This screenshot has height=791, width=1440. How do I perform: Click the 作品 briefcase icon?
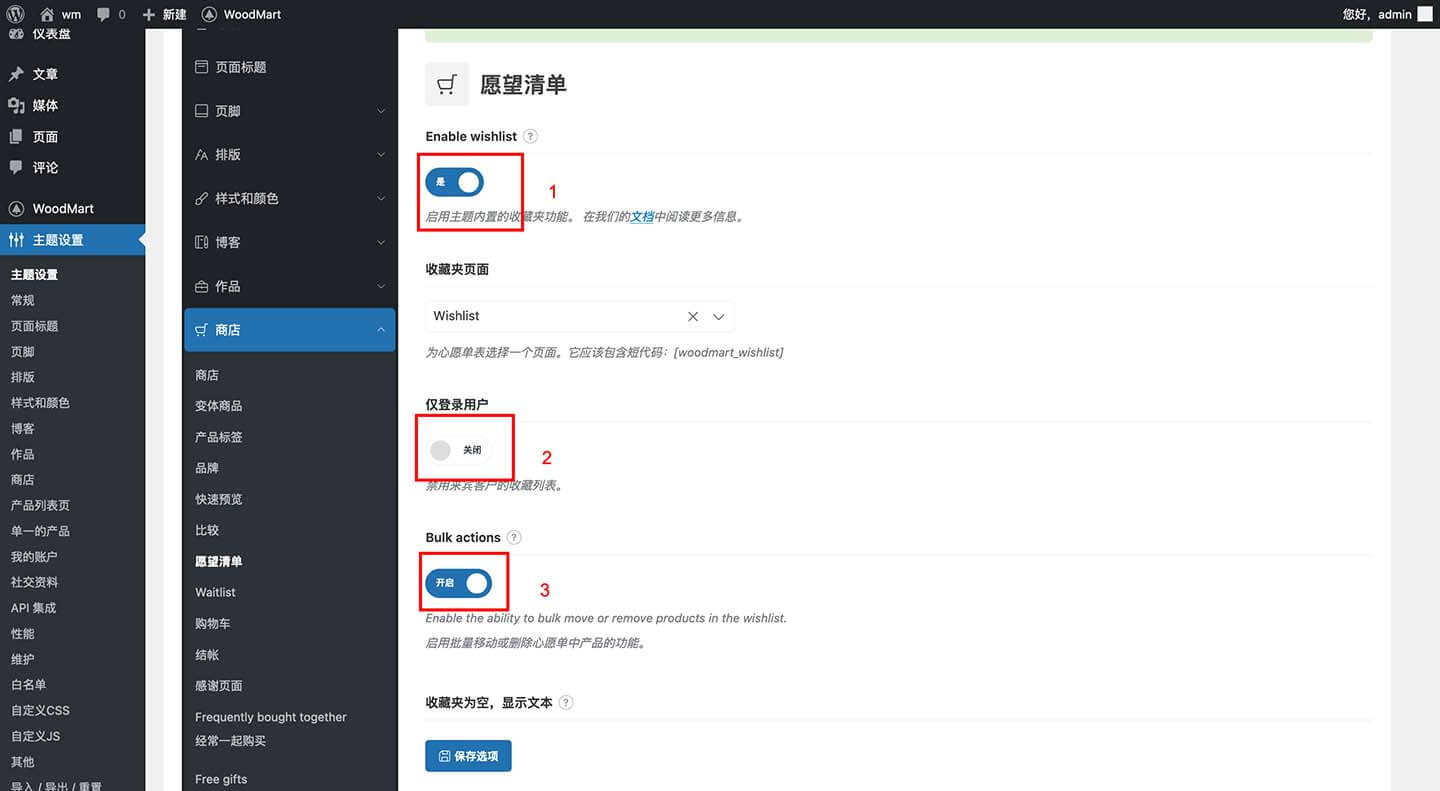pyautogui.click(x=201, y=286)
